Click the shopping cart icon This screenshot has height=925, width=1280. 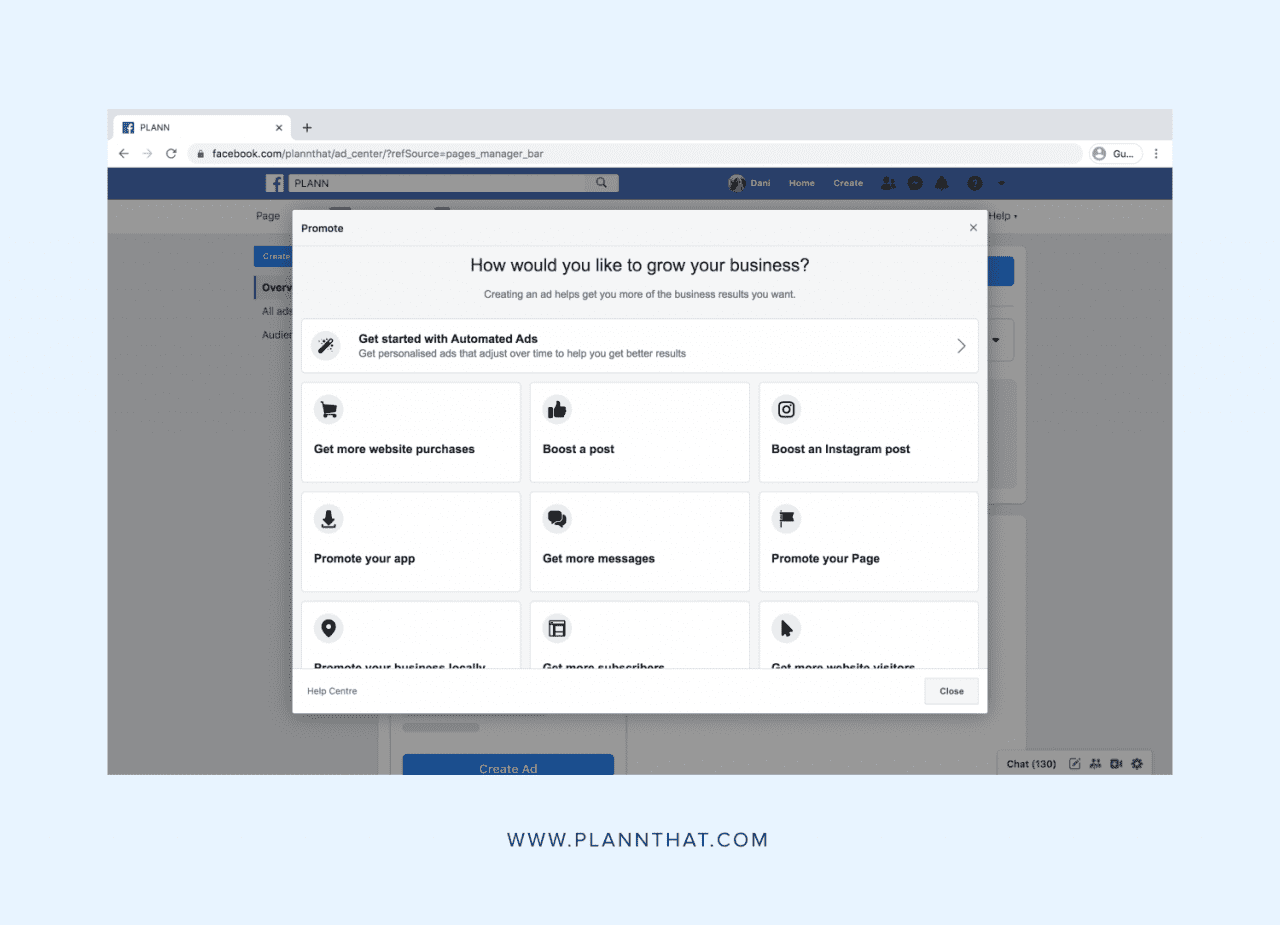click(328, 409)
